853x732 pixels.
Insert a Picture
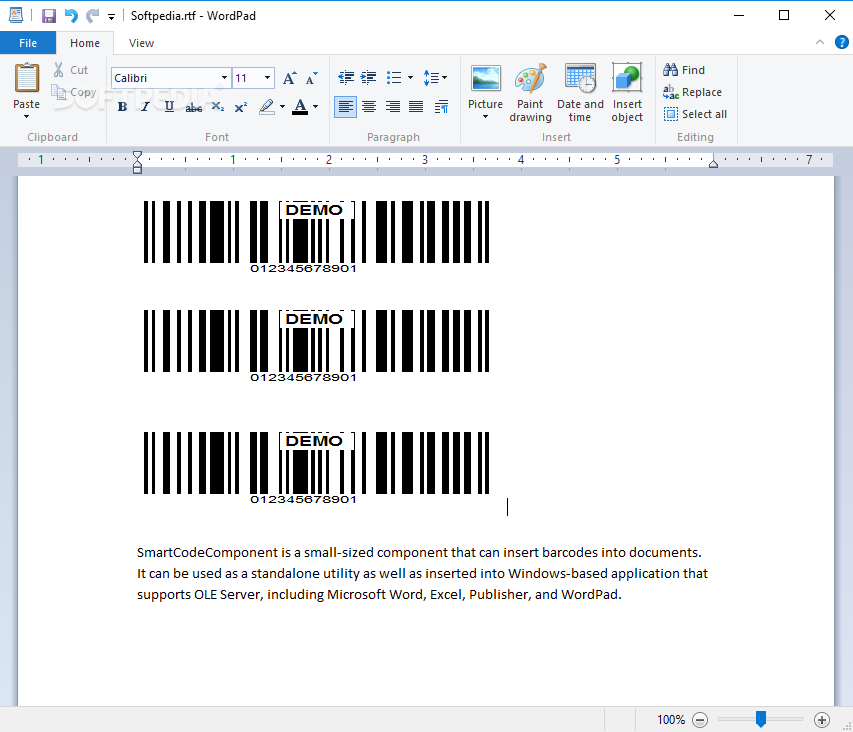[x=485, y=85]
